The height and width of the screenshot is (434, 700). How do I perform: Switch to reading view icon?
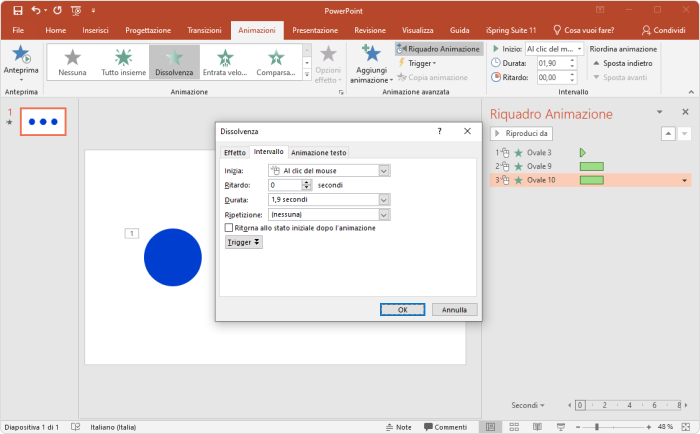pos(537,427)
